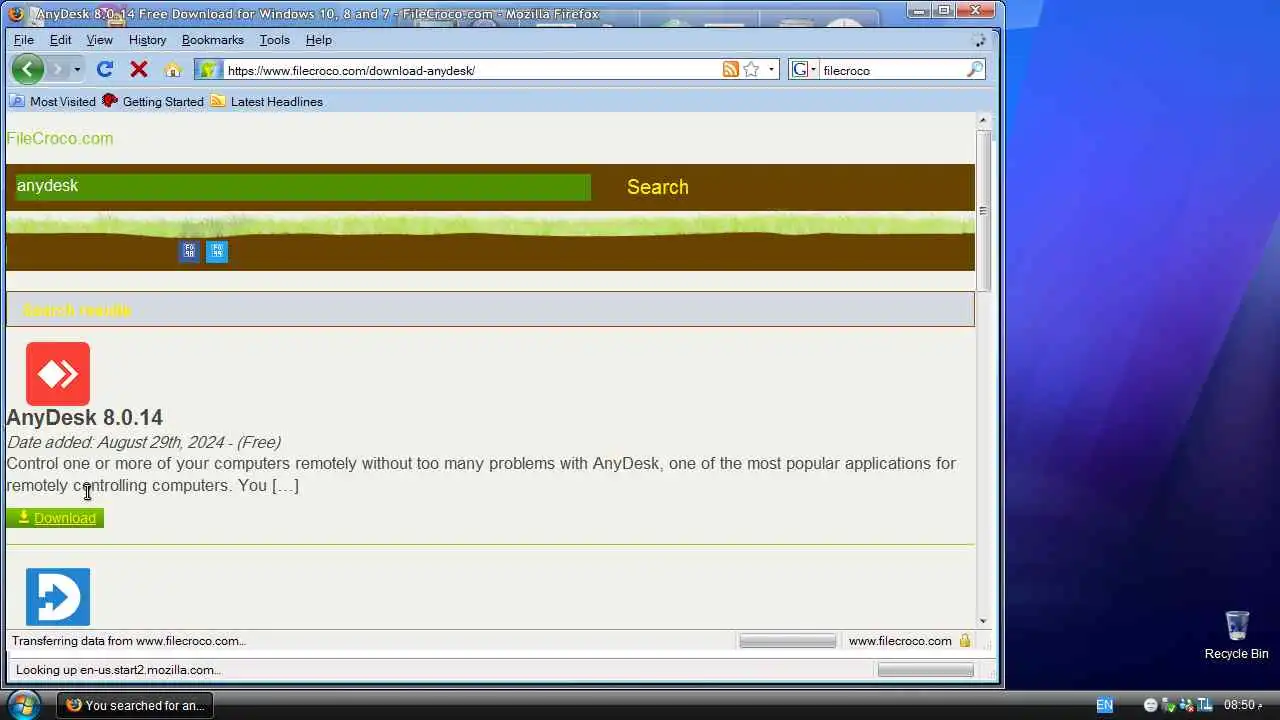1280x720 pixels.
Task: Open the FileCroco.com site logo link
Action: click(60, 138)
